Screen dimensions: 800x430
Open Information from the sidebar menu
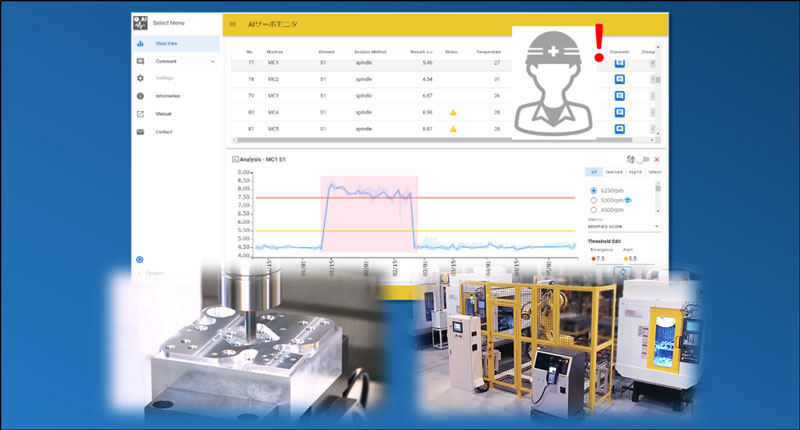[x=177, y=96]
